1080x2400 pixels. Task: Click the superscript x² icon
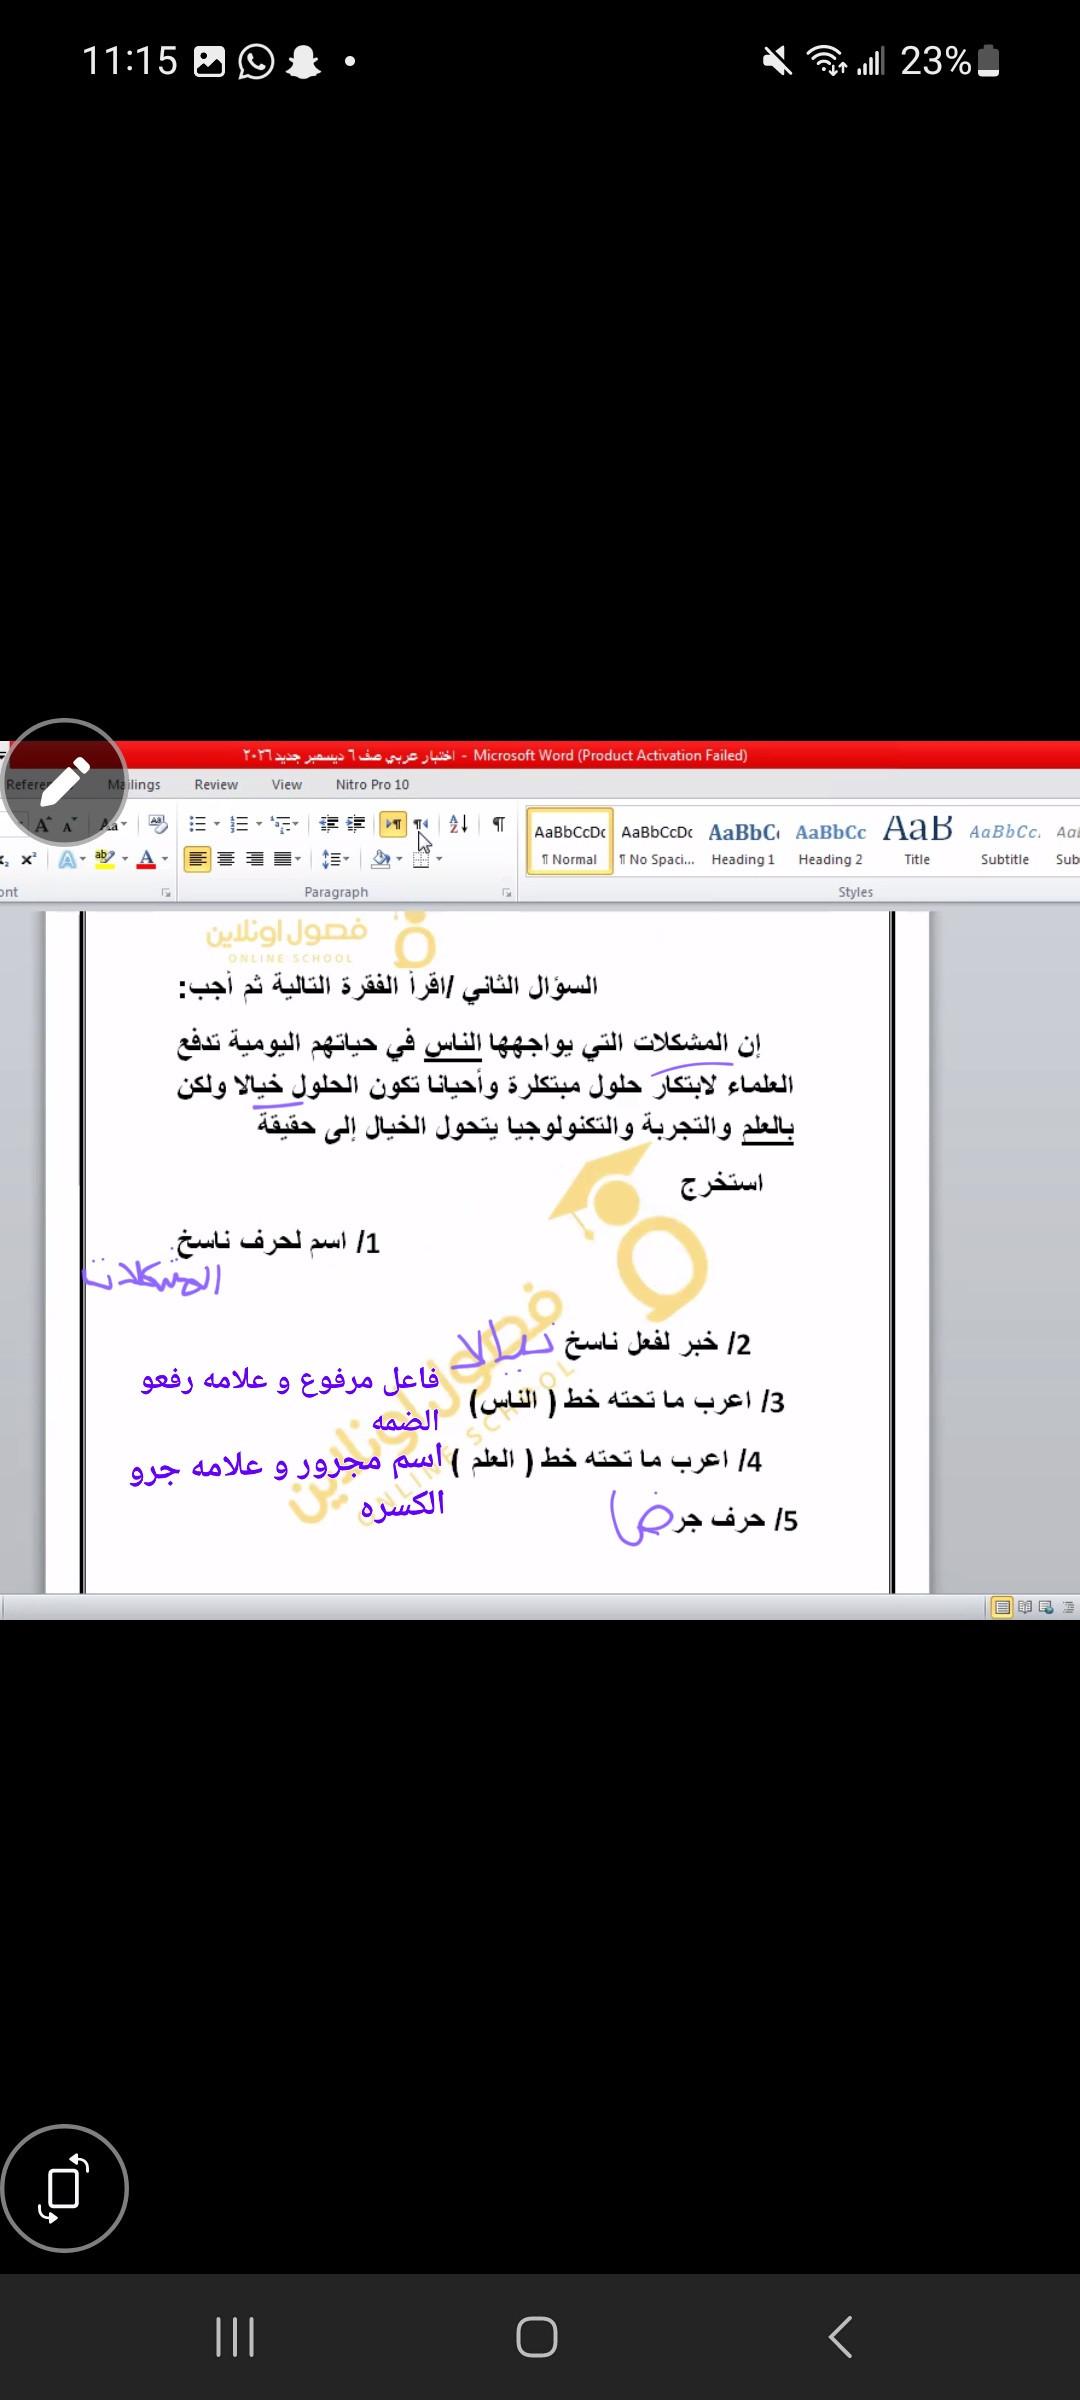(x=28, y=859)
